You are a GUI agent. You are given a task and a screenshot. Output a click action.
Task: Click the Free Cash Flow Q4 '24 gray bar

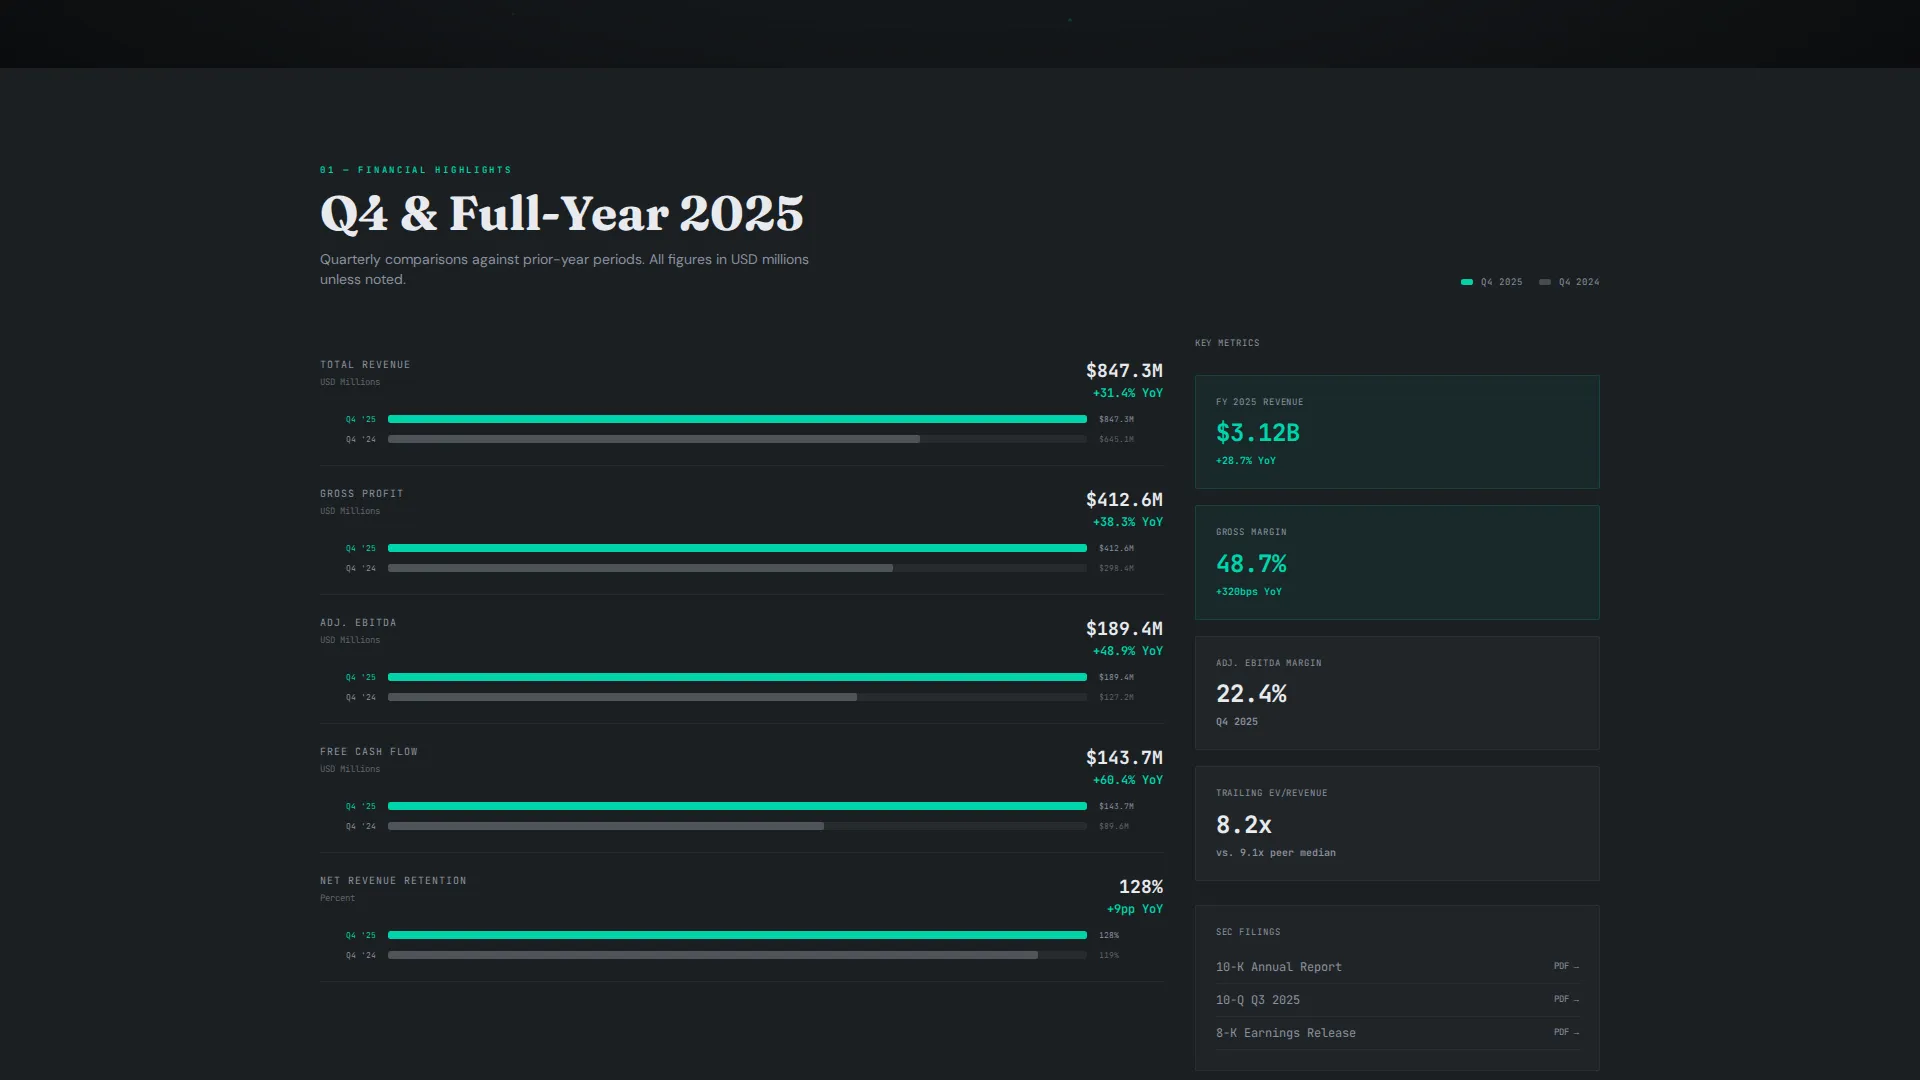click(606, 826)
